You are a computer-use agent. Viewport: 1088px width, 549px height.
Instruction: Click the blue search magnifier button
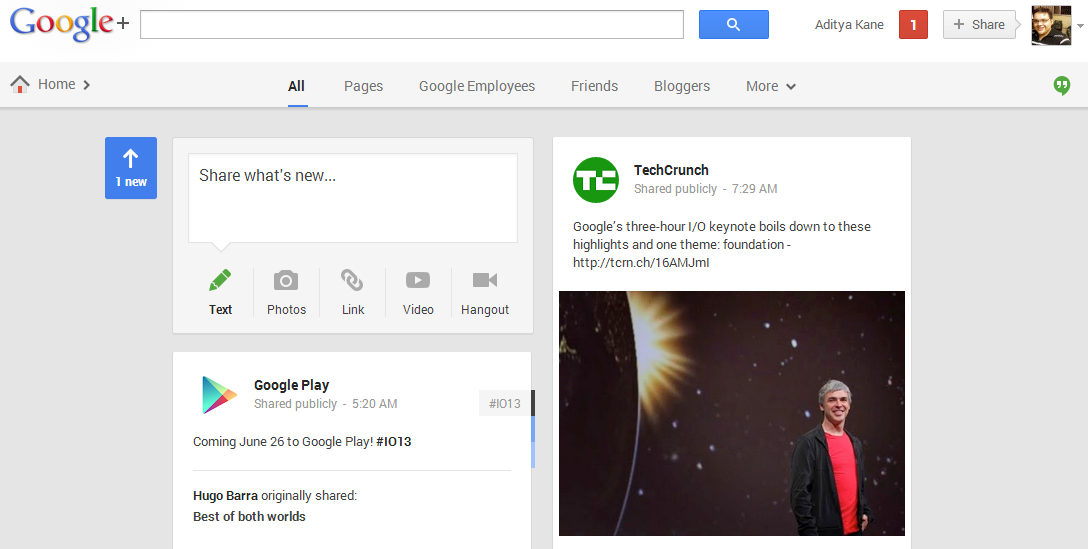[x=733, y=24]
